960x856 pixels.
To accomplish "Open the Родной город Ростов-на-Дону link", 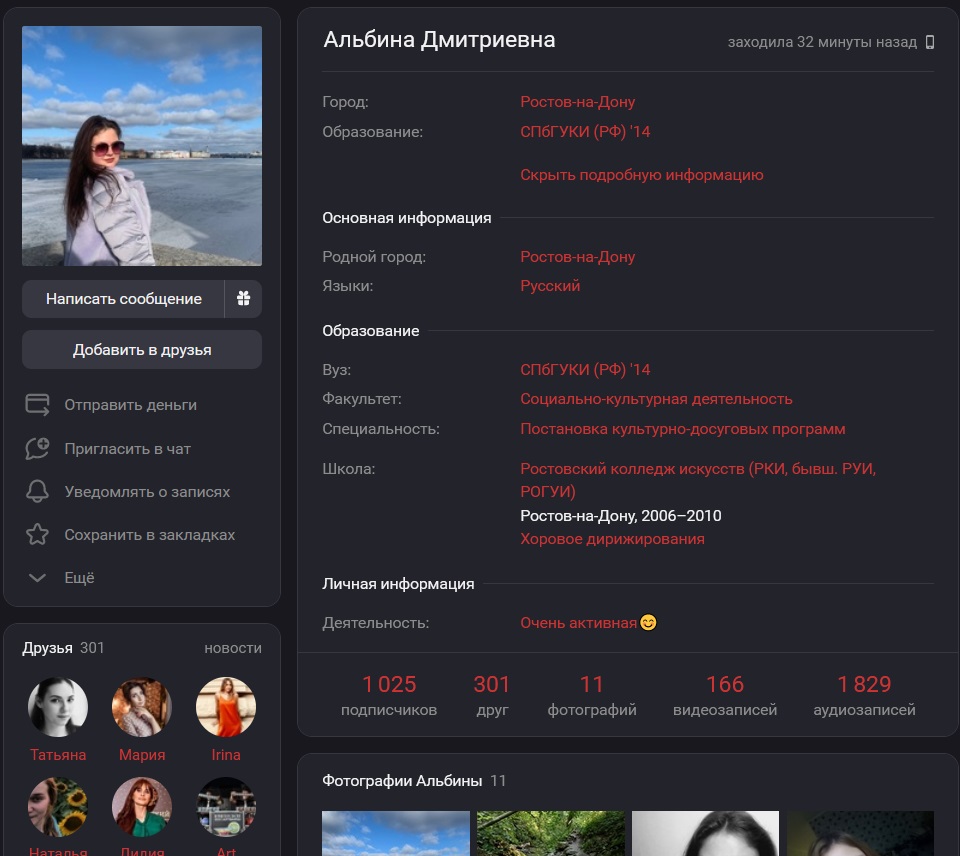I will pos(577,257).
